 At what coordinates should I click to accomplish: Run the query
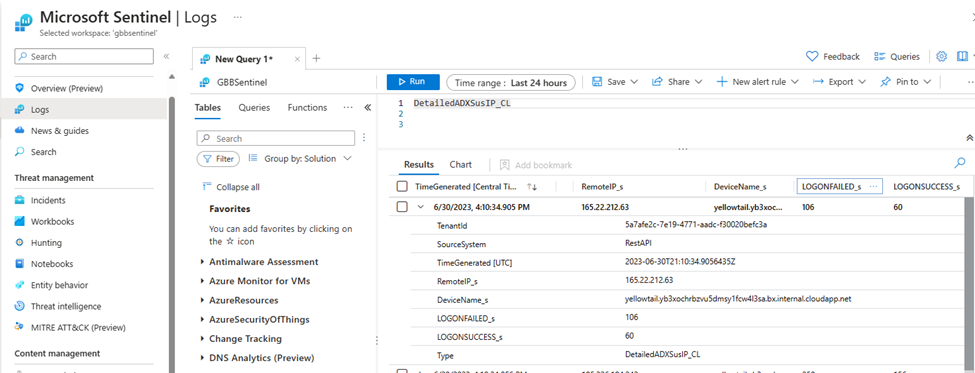tap(413, 82)
